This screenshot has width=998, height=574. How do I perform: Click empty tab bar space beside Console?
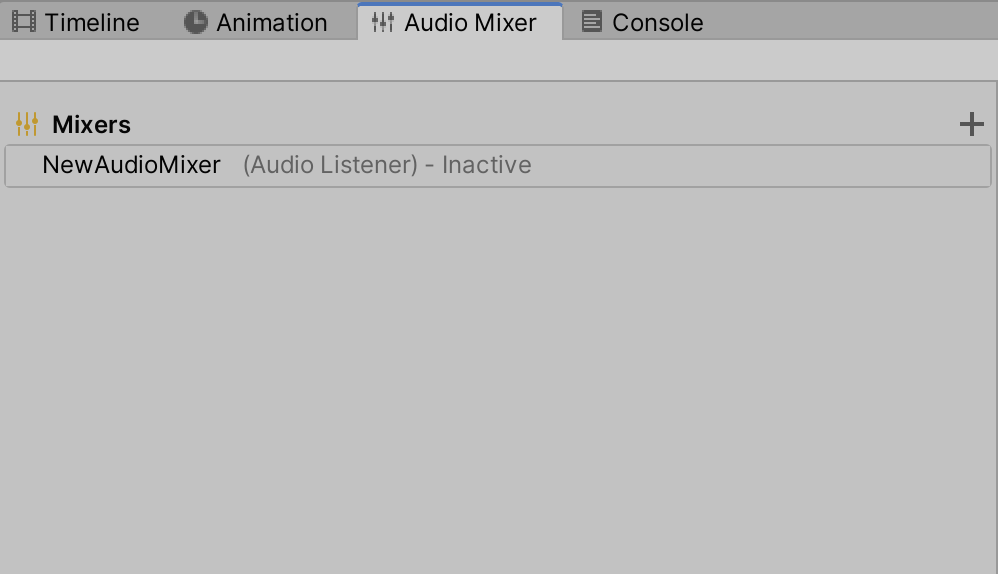click(850, 22)
